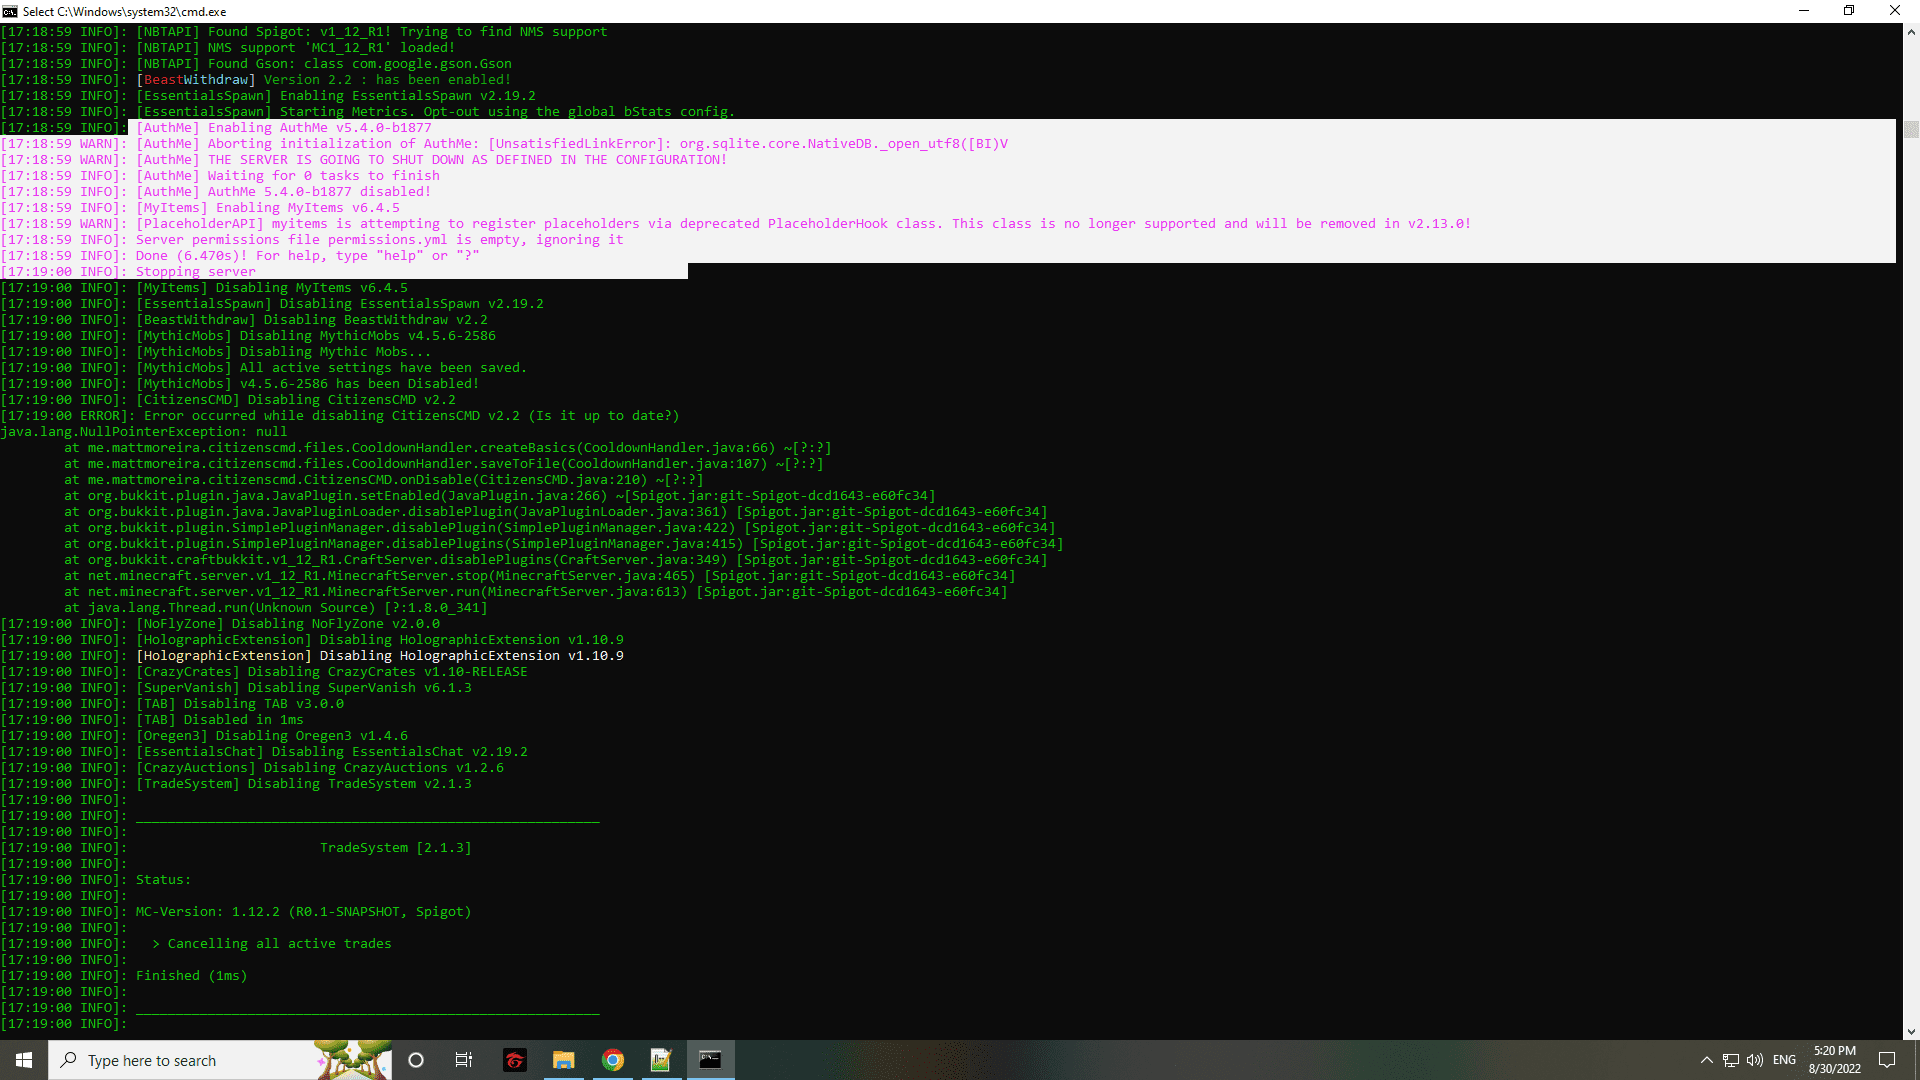Open the notification center icon
Screen dimensions: 1920x1080
tap(1887, 1060)
